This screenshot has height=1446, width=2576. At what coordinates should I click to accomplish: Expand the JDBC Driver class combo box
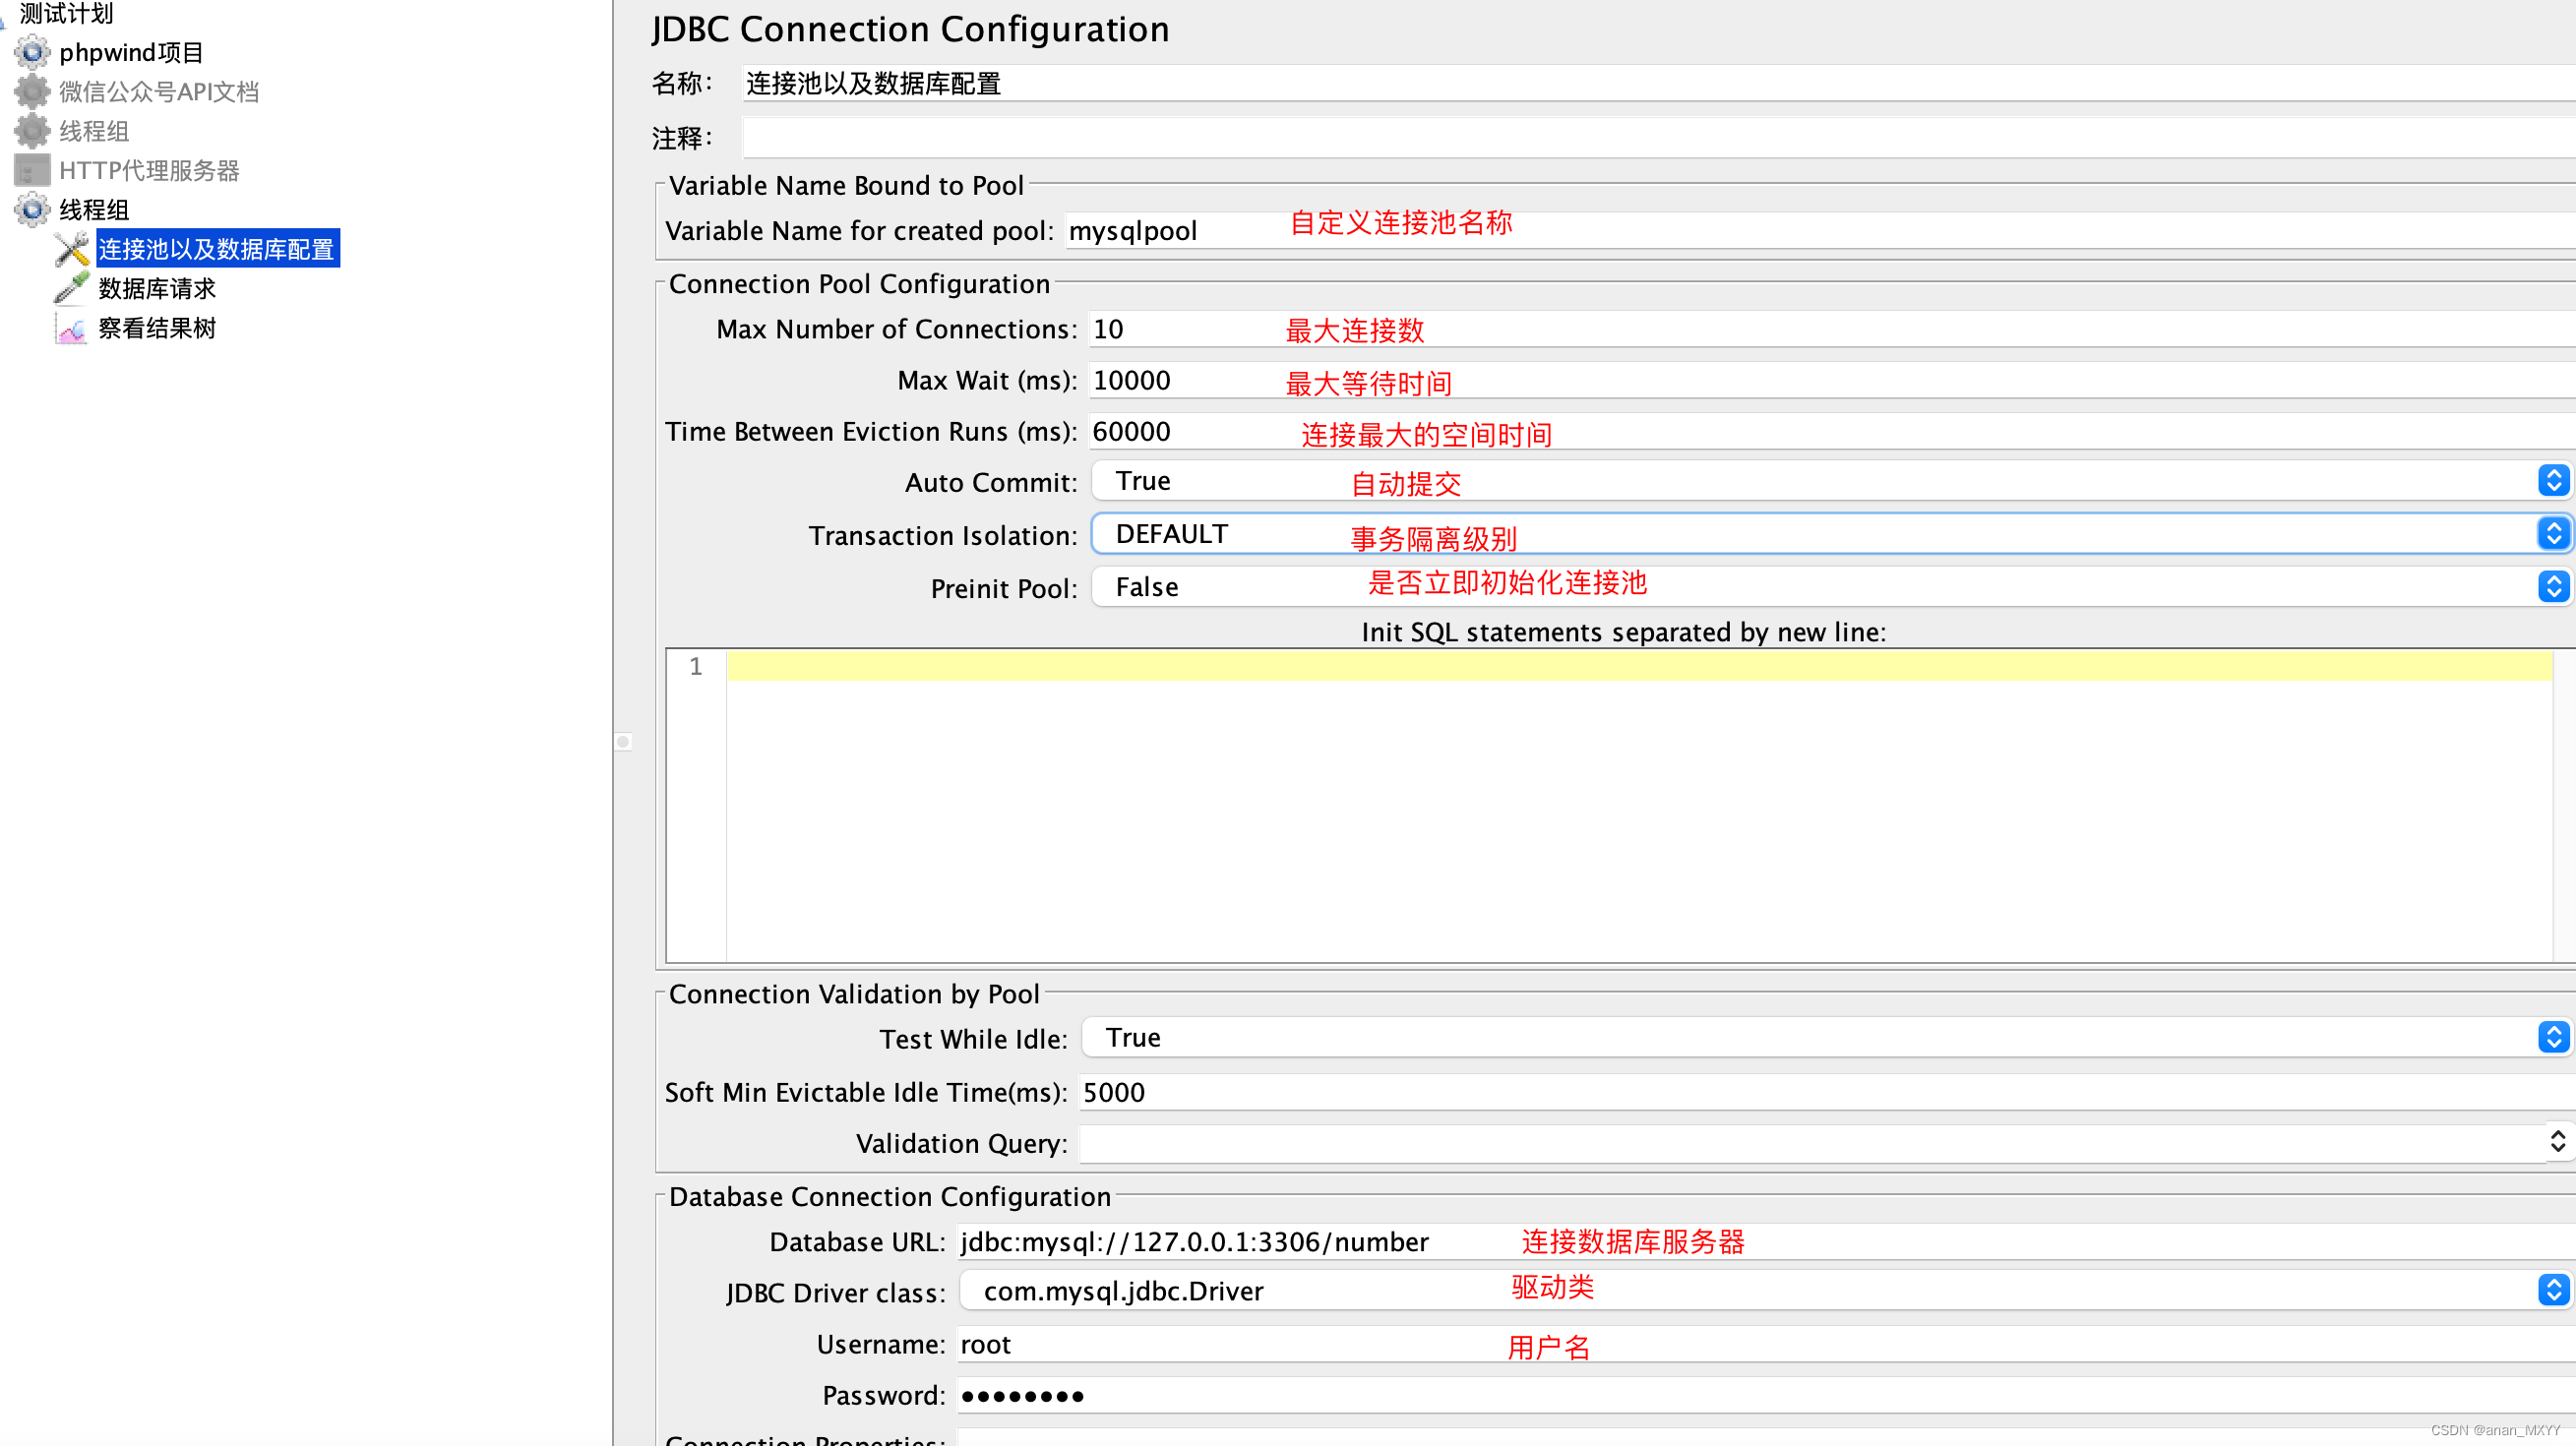[2553, 1291]
